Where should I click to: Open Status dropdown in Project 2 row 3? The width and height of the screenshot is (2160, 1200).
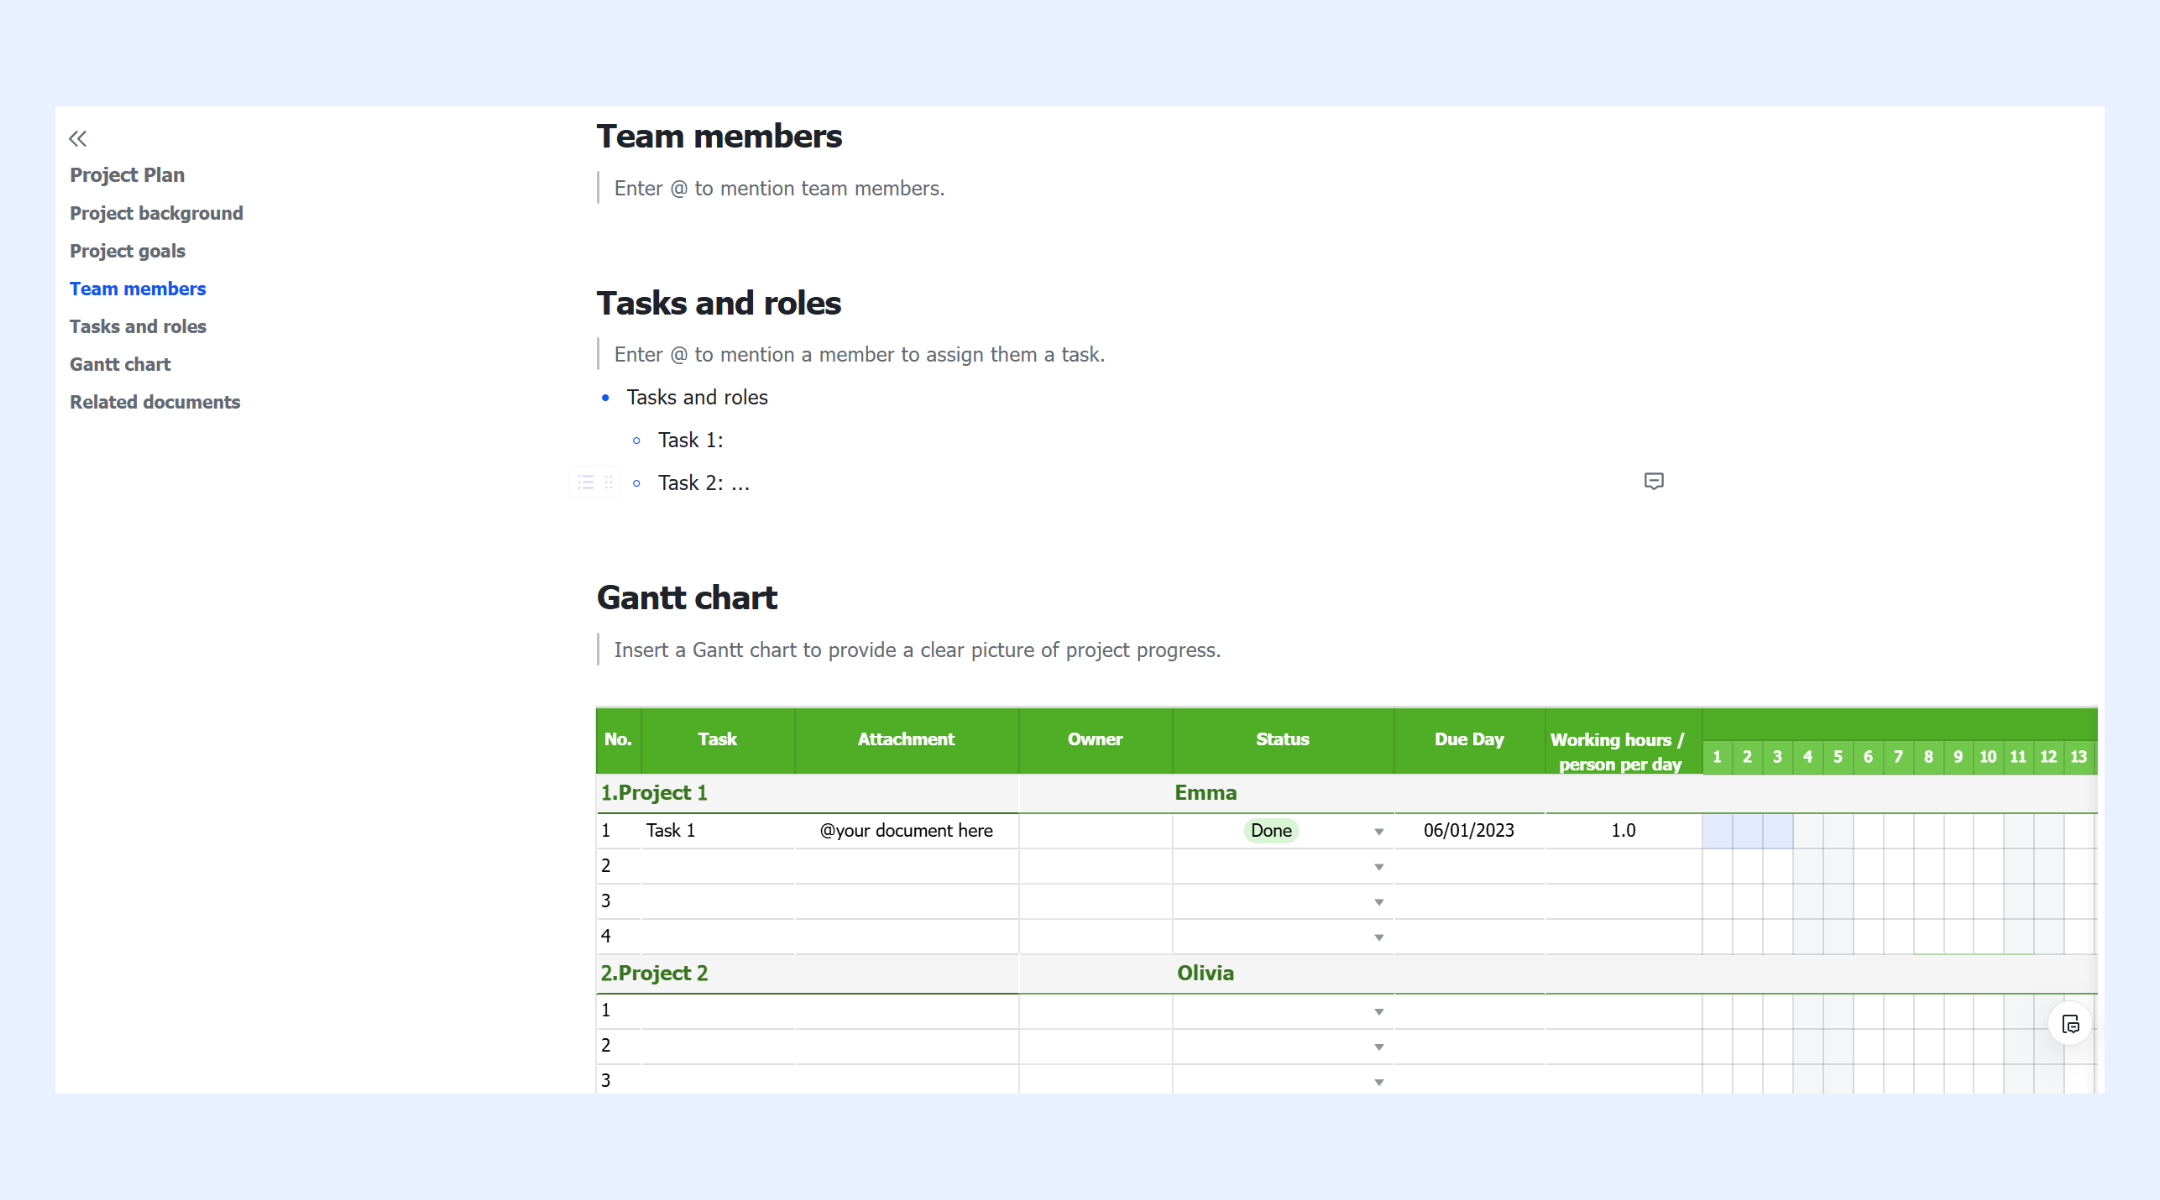tap(1379, 1082)
